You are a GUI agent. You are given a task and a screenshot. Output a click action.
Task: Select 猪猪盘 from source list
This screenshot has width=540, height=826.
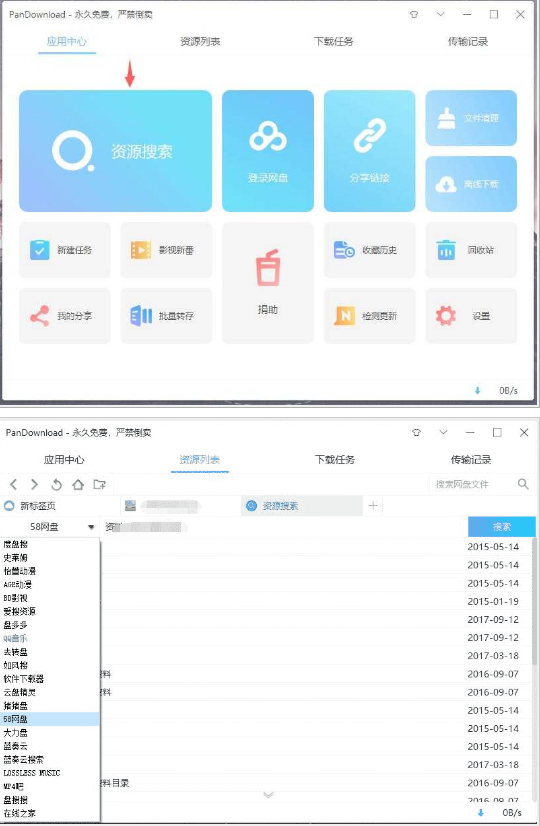click(50, 706)
